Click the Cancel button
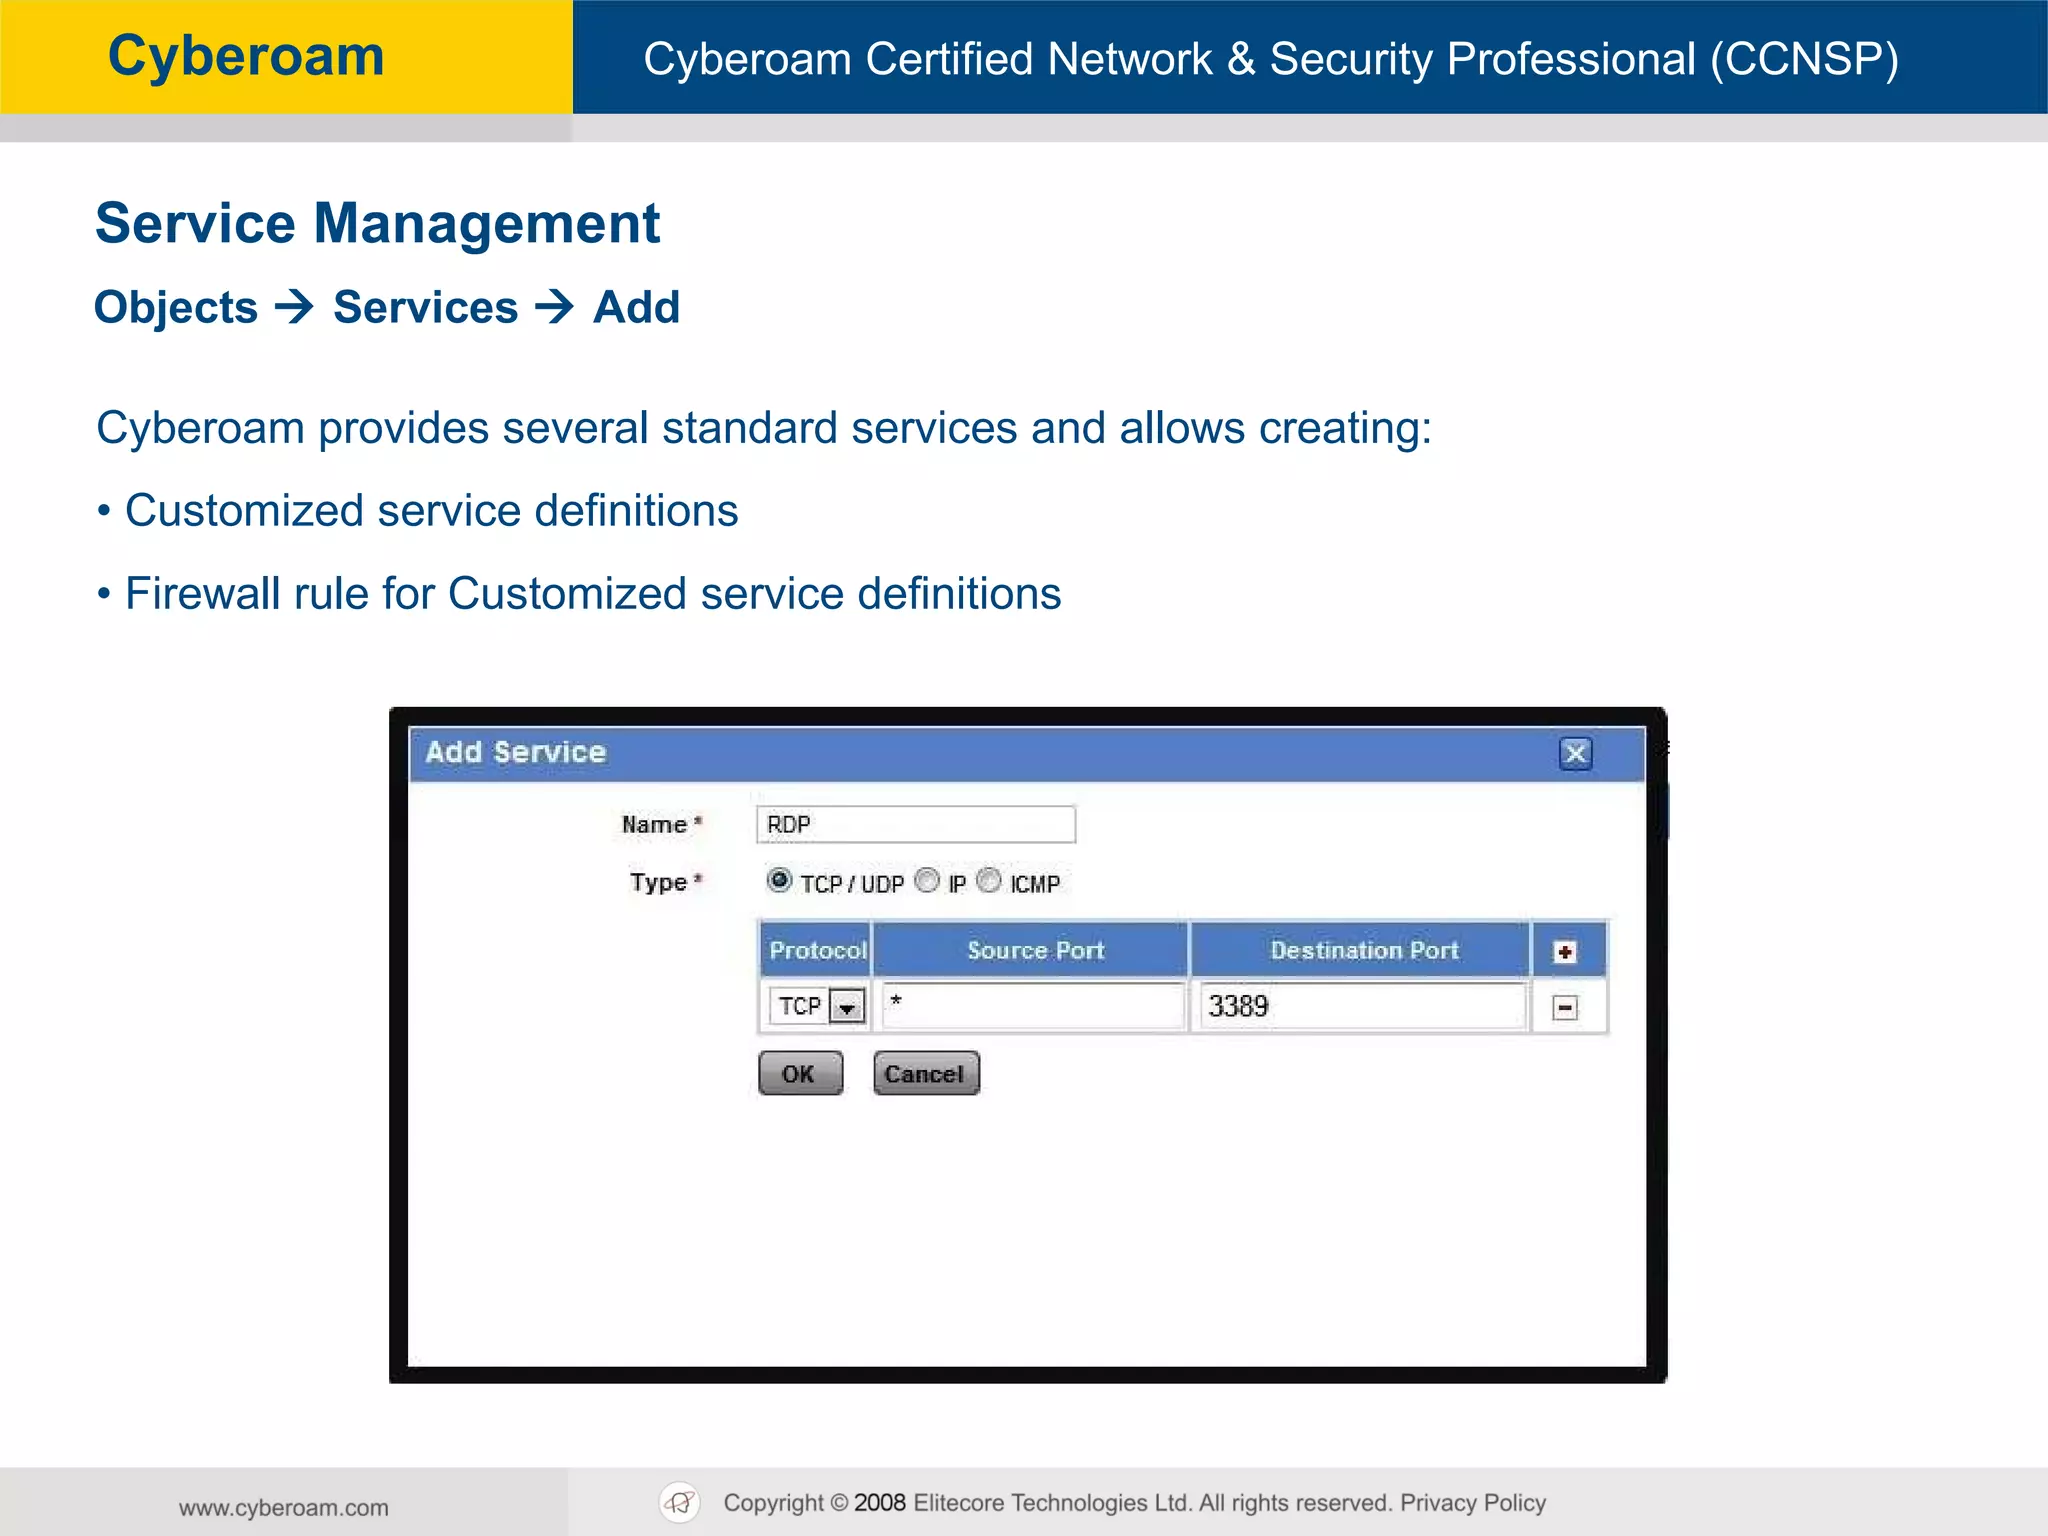The width and height of the screenshot is (2048, 1536). (x=926, y=1074)
